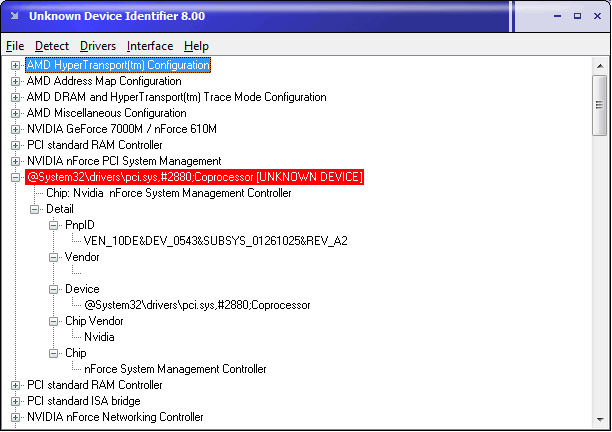This screenshot has height=432, width=612.
Task: Open the Drivers menu
Action: (98, 46)
